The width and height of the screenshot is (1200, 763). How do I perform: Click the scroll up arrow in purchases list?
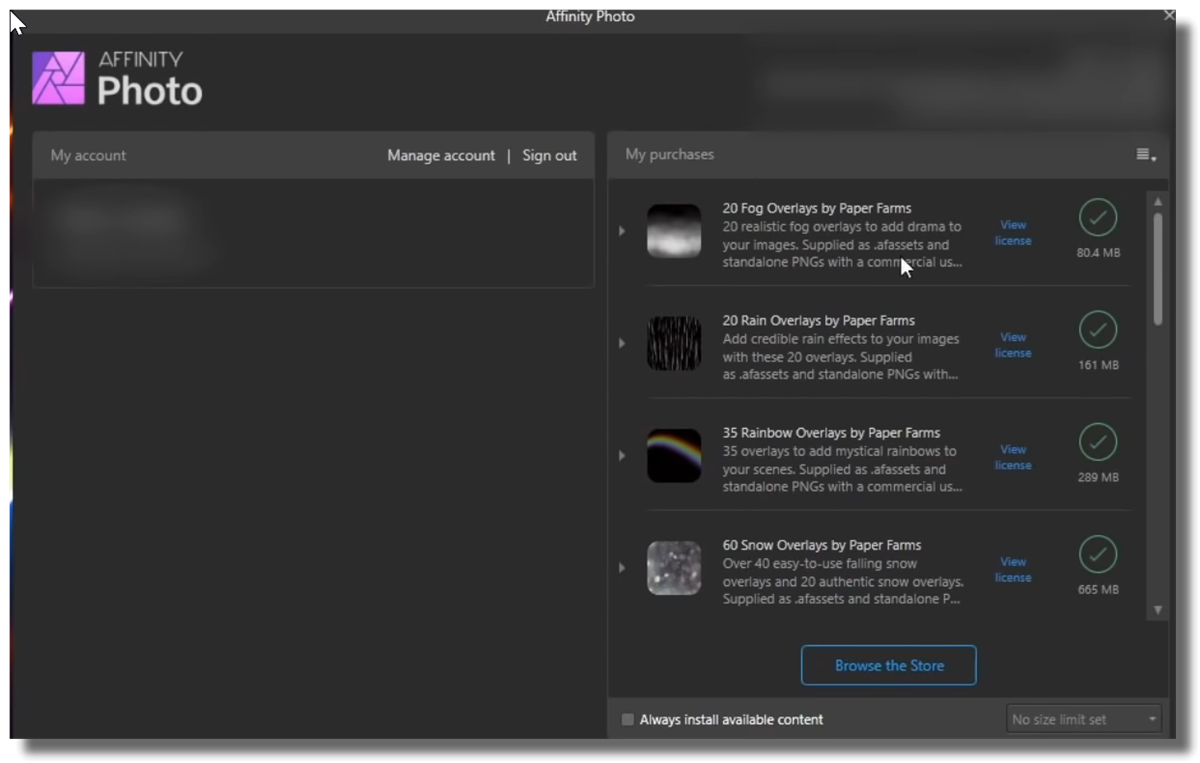pyautogui.click(x=1158, y=202)
